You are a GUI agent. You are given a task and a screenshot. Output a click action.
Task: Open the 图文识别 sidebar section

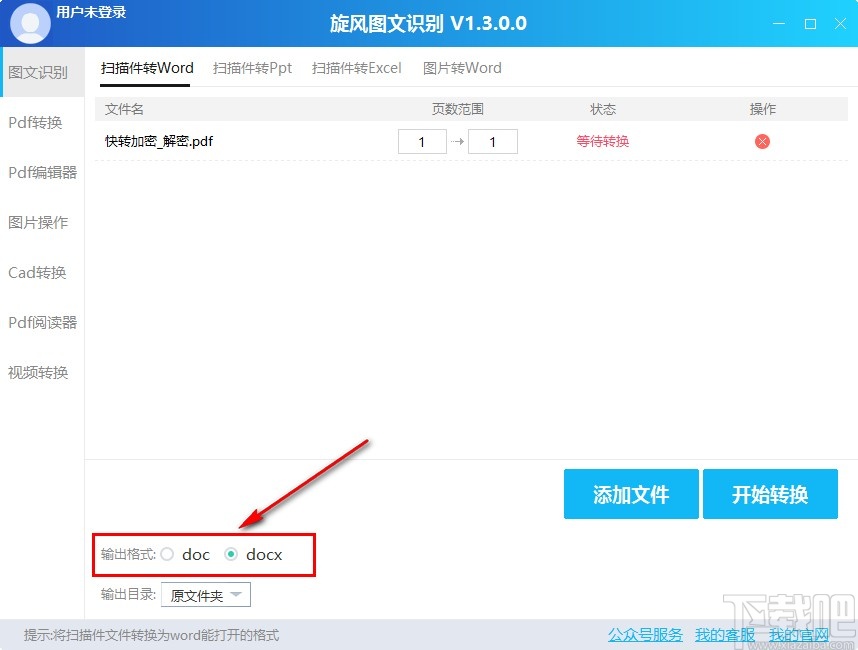38,72
